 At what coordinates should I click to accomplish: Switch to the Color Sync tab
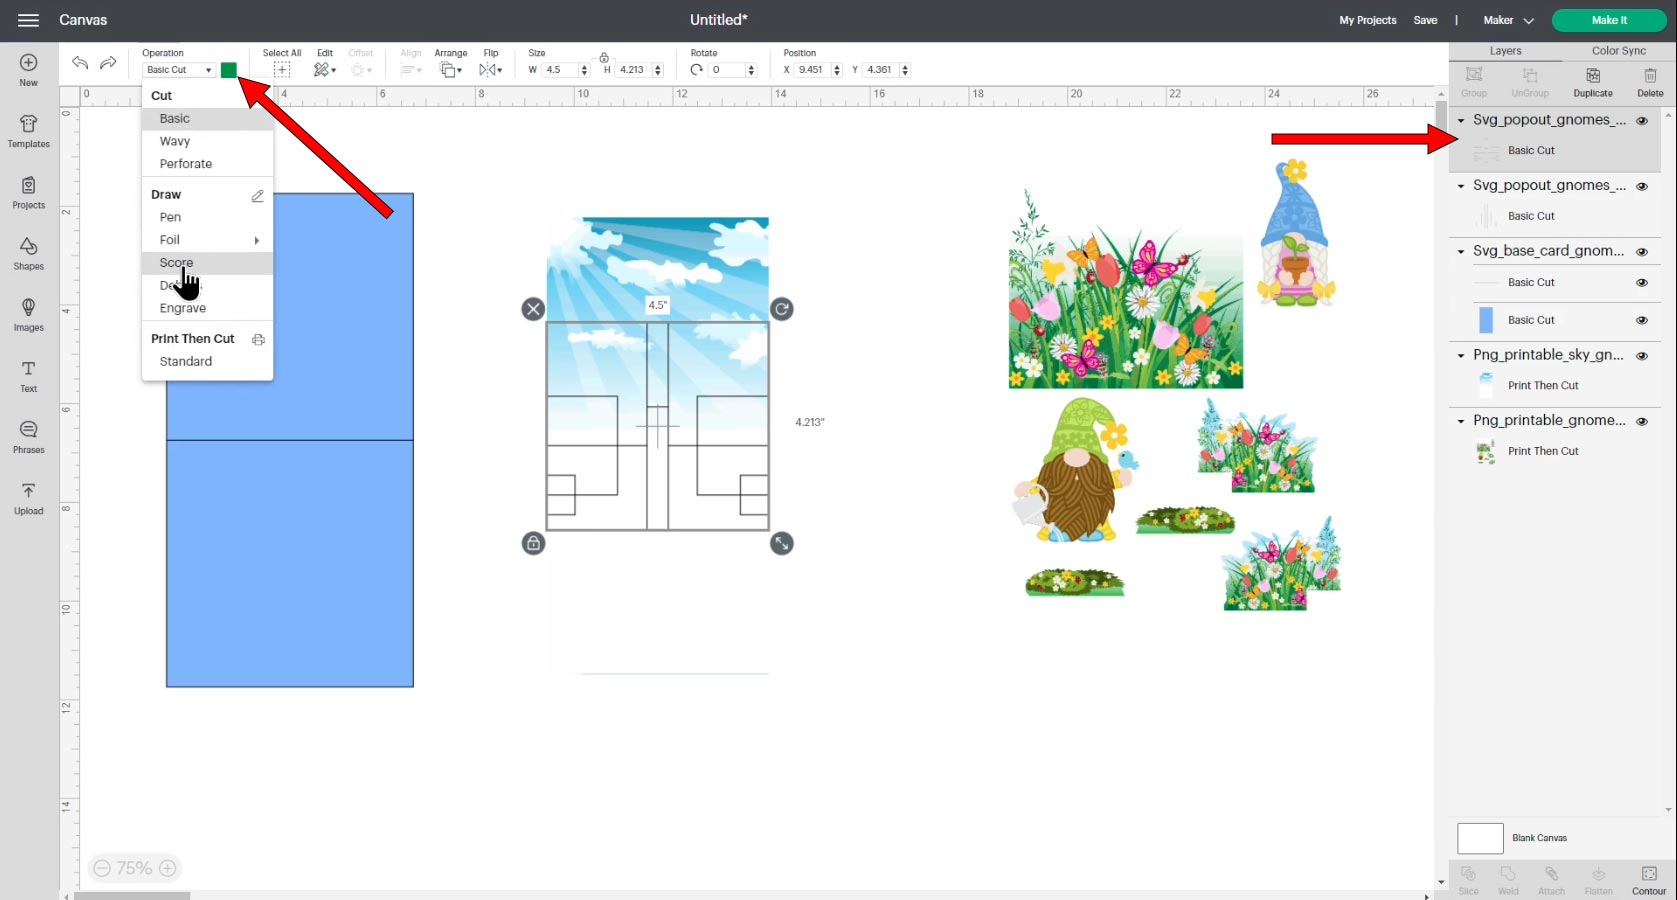(1618, 51)
